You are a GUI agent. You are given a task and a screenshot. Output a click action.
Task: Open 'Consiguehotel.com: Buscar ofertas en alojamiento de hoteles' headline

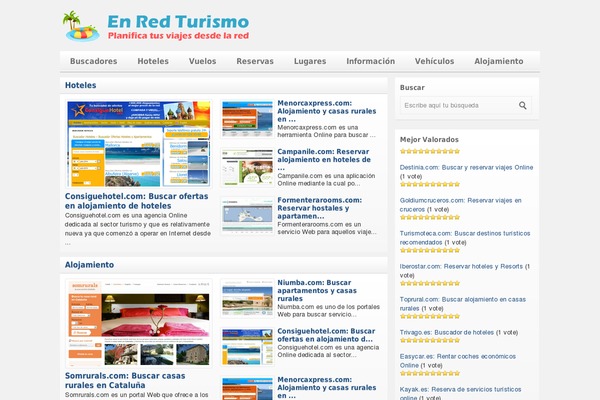(x=137, y=201)
